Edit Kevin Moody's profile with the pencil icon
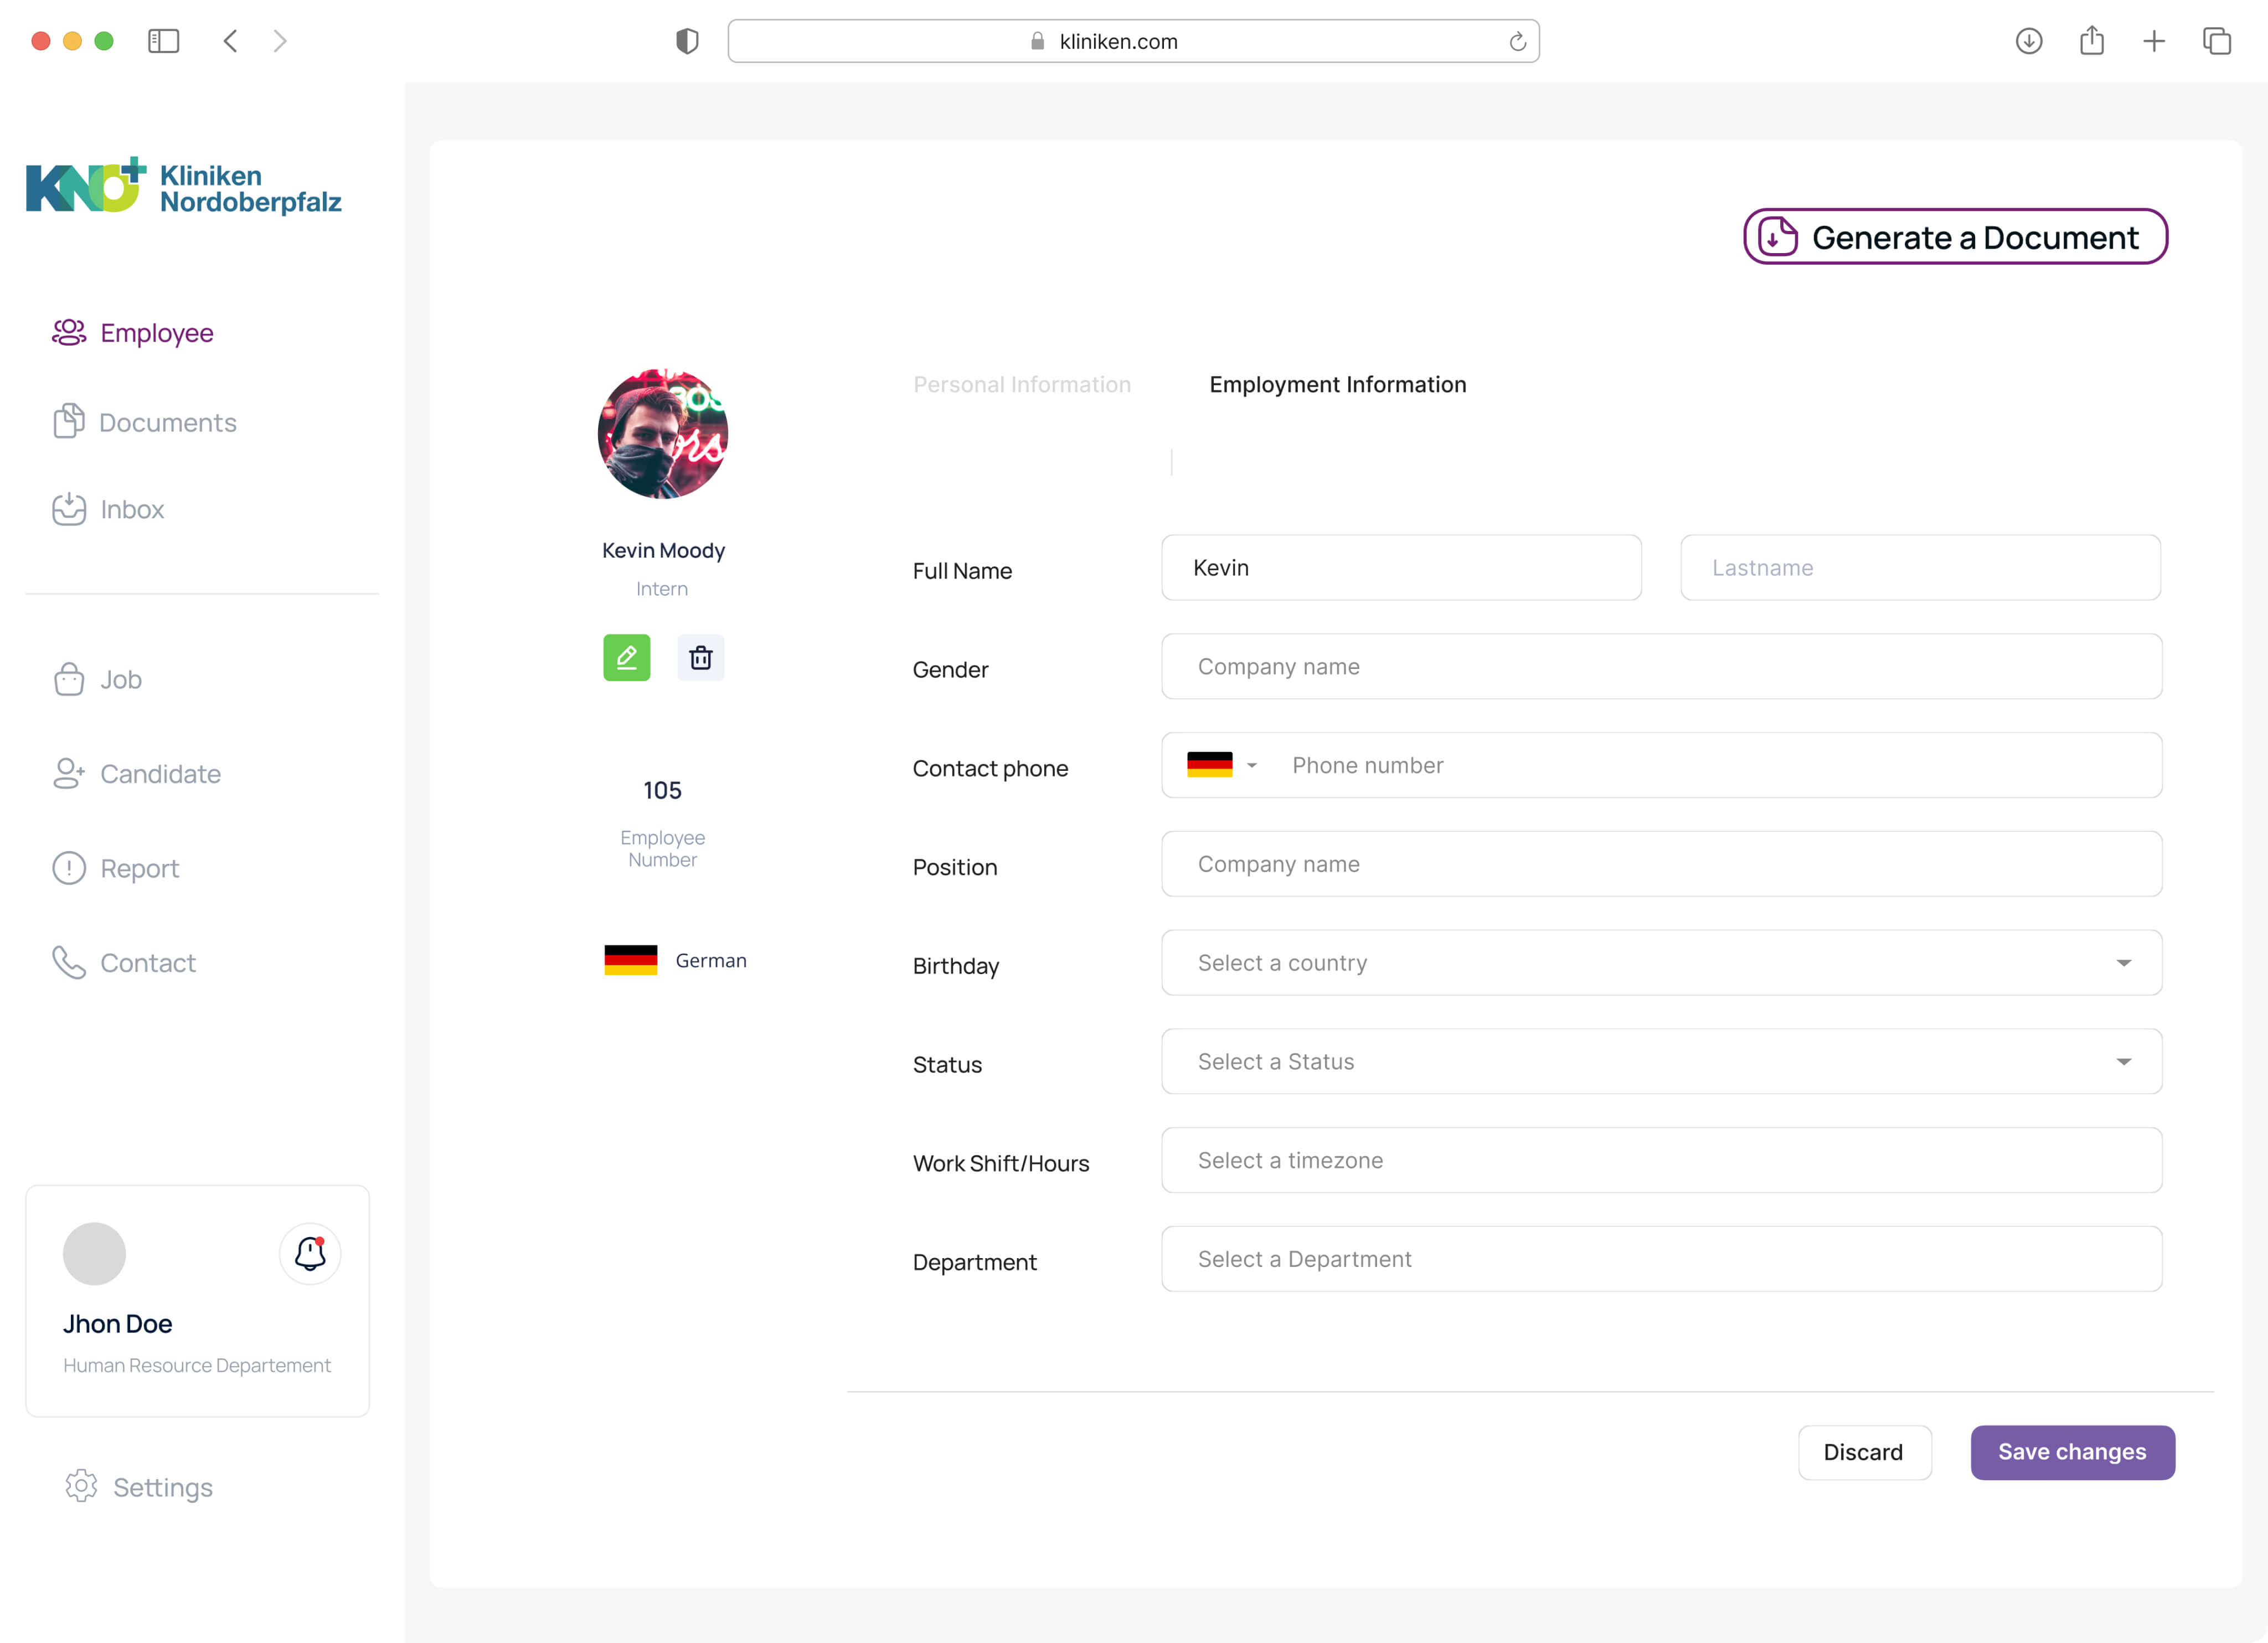The height and width of the screenshot is (1643, 2268). click(x=626, y=657)
